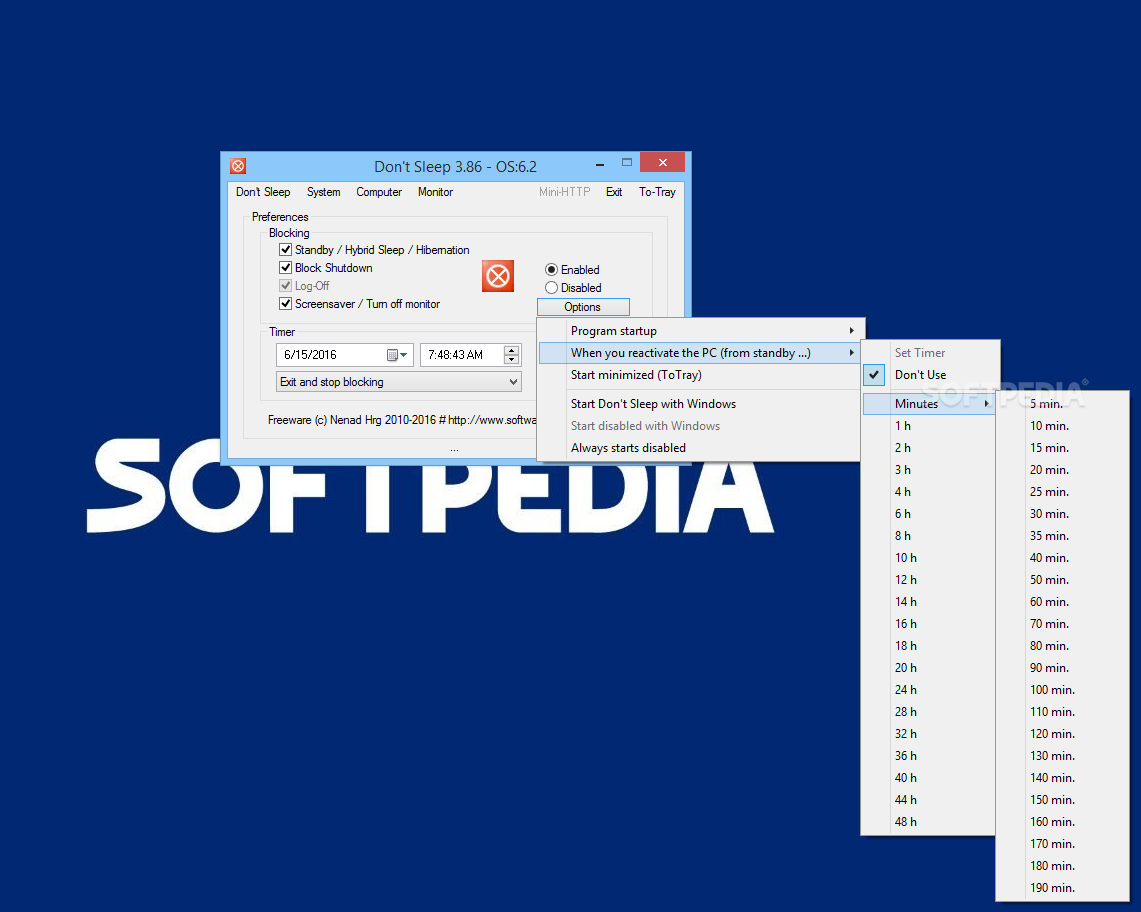Screen dimensions: 1141x912
Task: Select 190 min. from minutes list
Action: click(1062, 888)
